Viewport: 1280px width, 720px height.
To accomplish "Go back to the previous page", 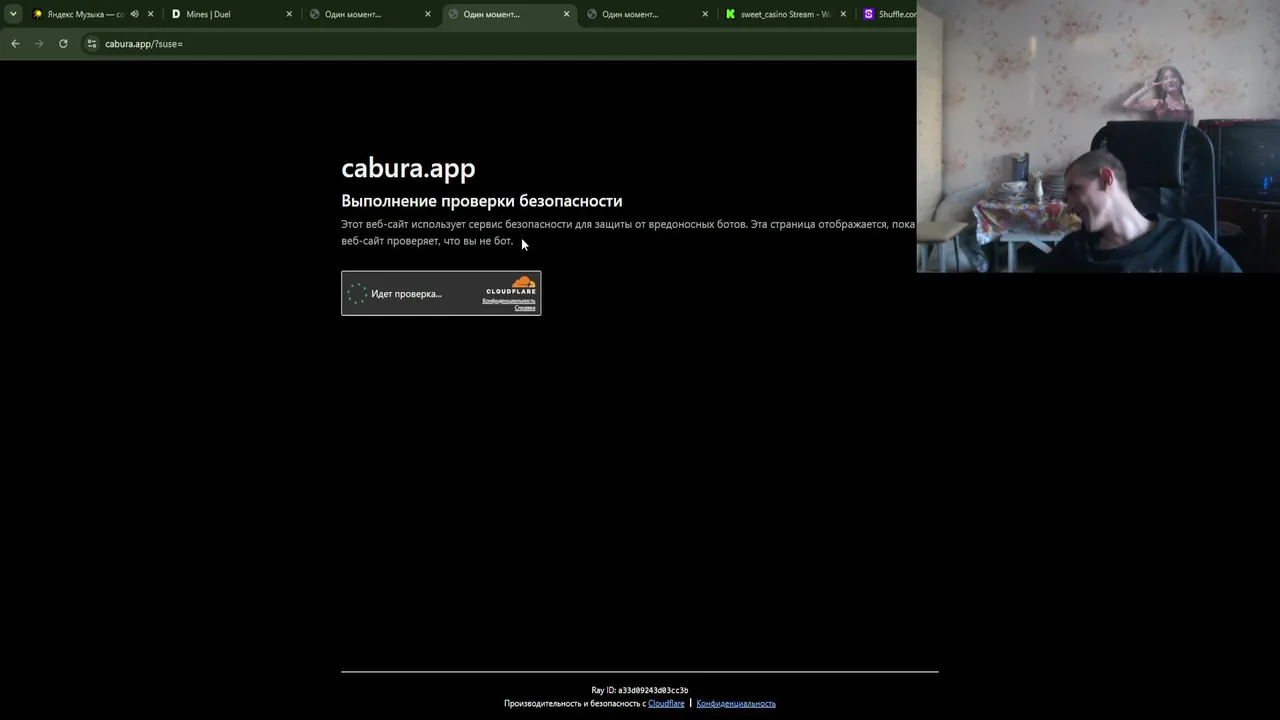I will 15,44.
